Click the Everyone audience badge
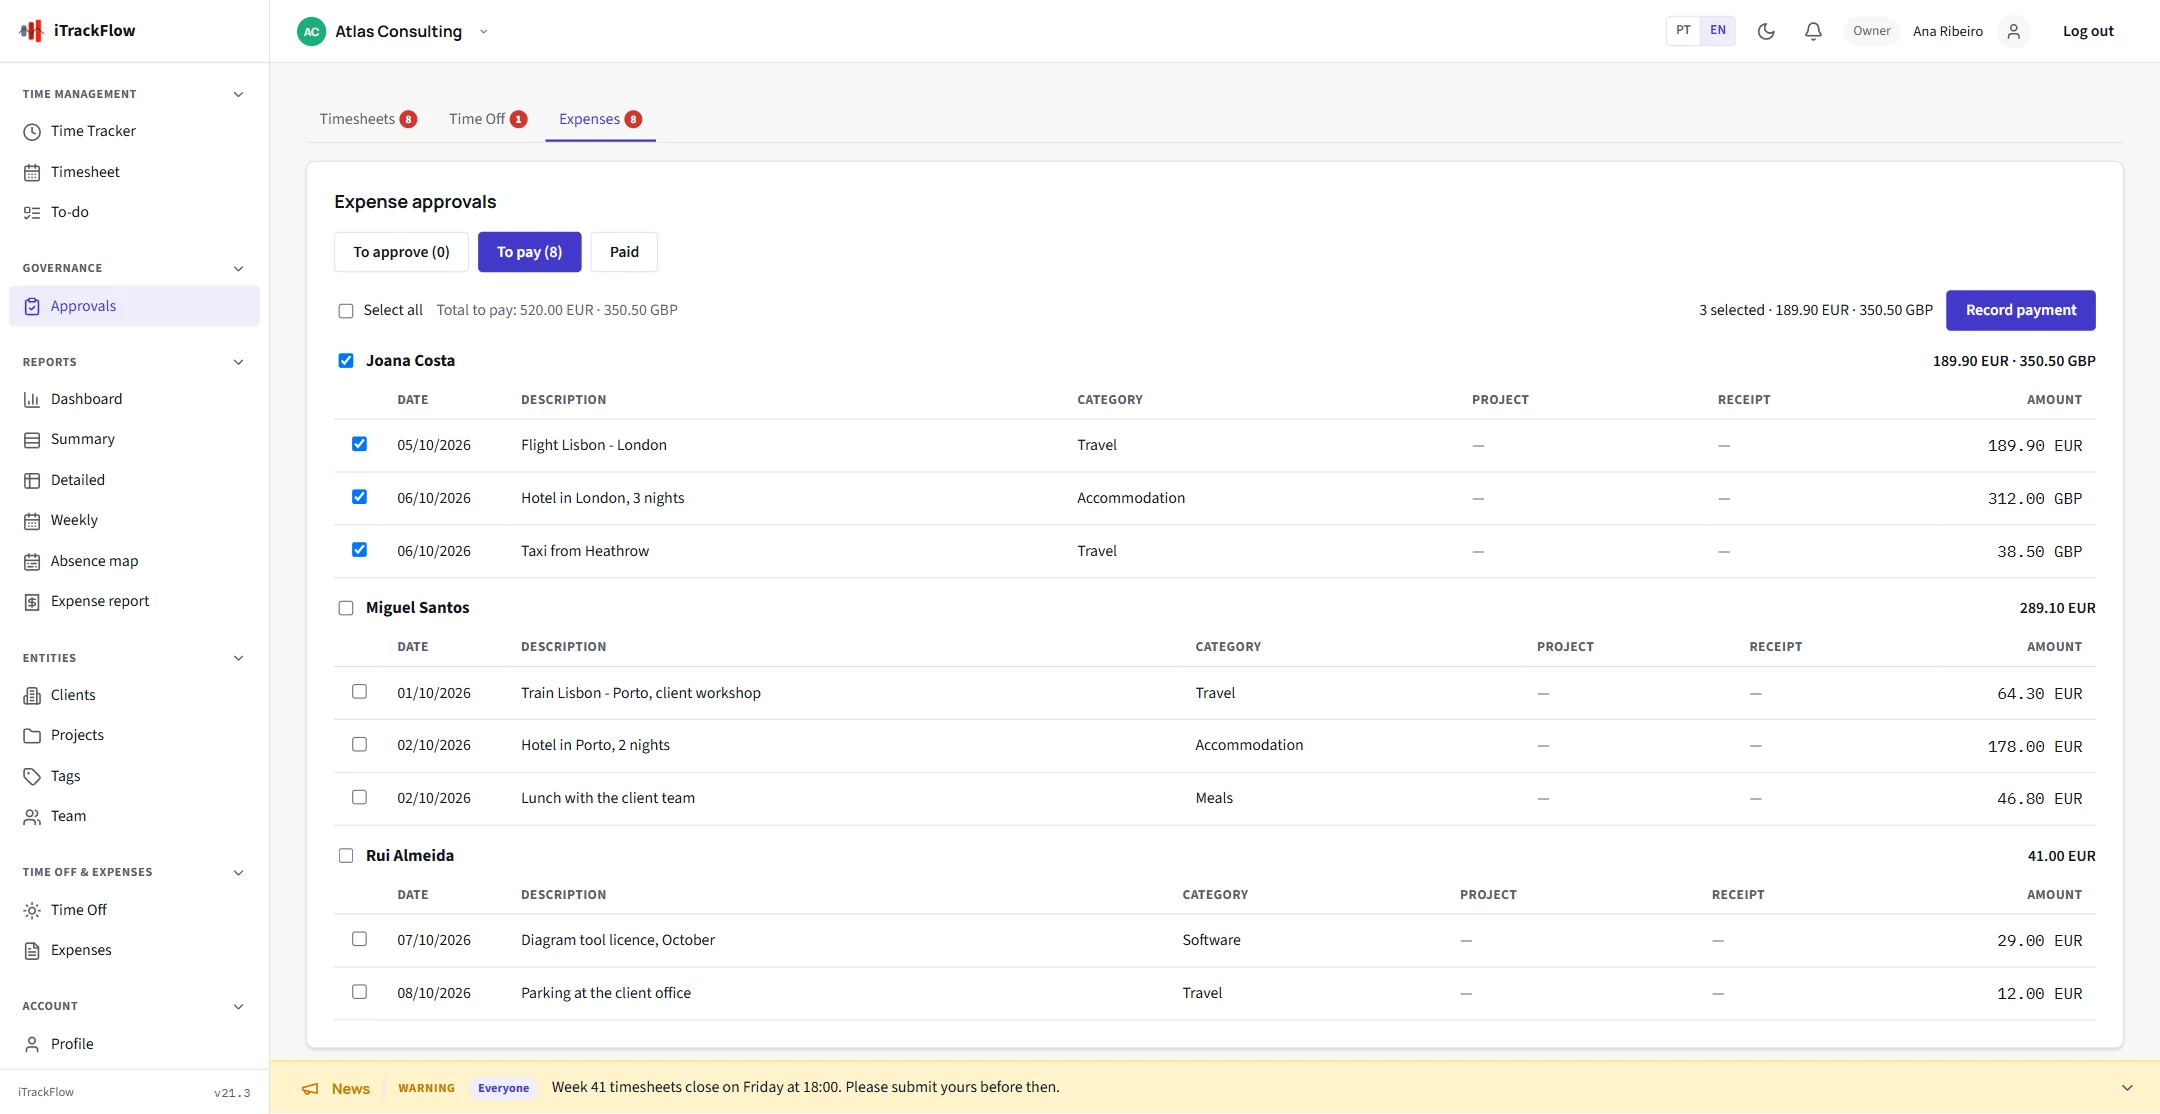Viewport: 2160px width, 1114px height. (503, 1088)
